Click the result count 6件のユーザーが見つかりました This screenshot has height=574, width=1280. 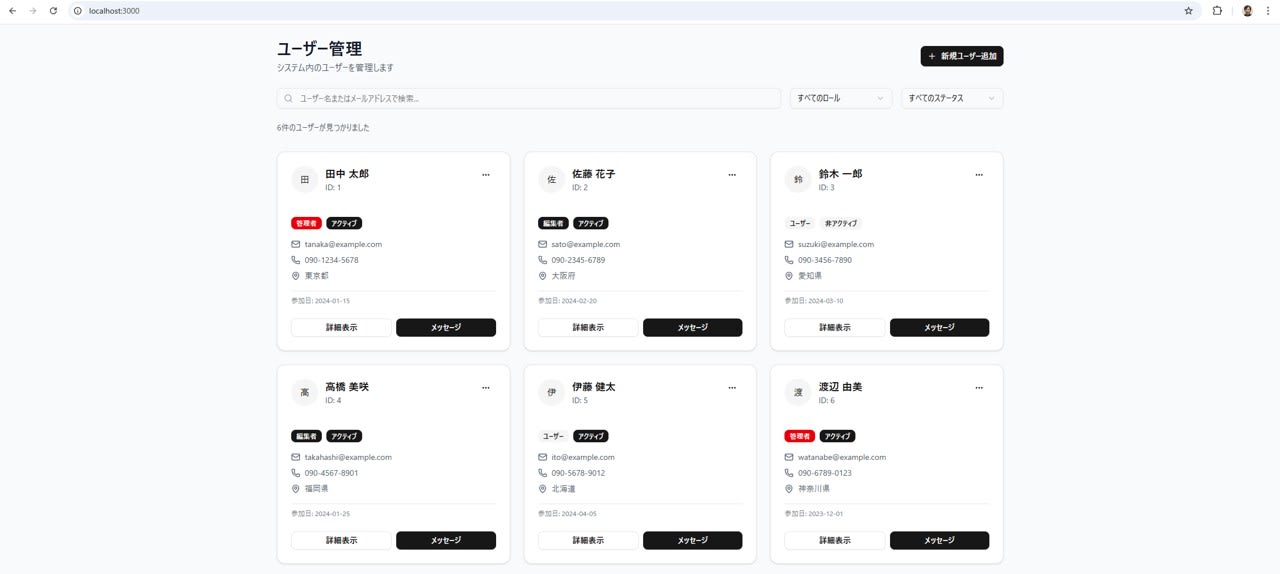click(323, 128)
